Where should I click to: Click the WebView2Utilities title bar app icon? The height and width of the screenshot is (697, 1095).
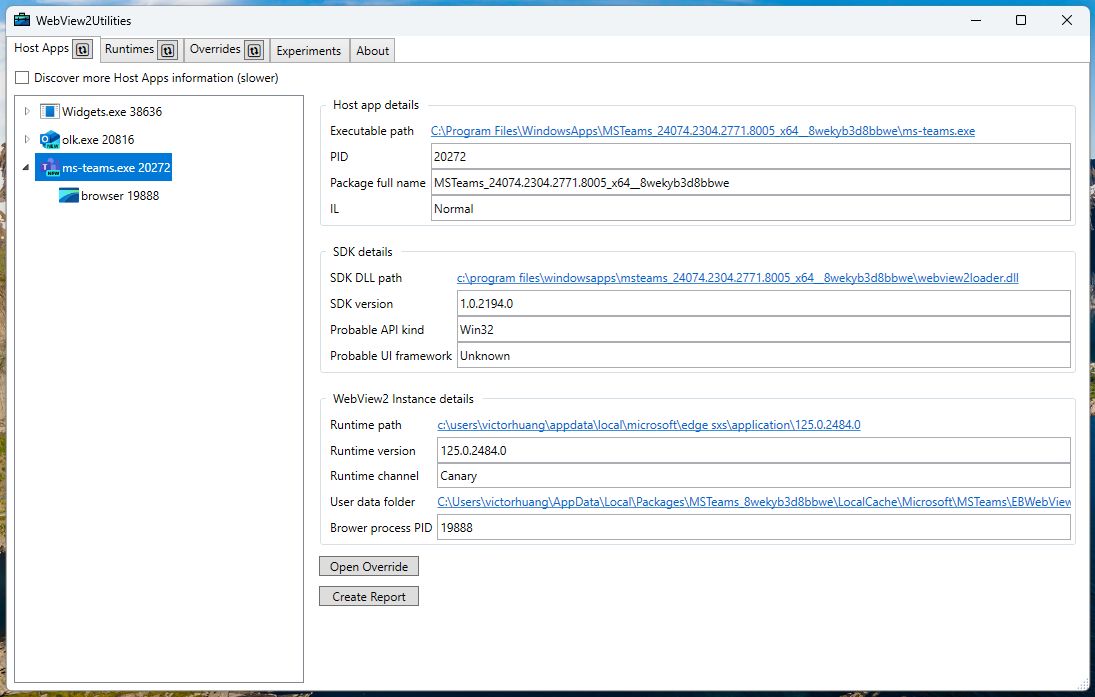coord(22,20)
